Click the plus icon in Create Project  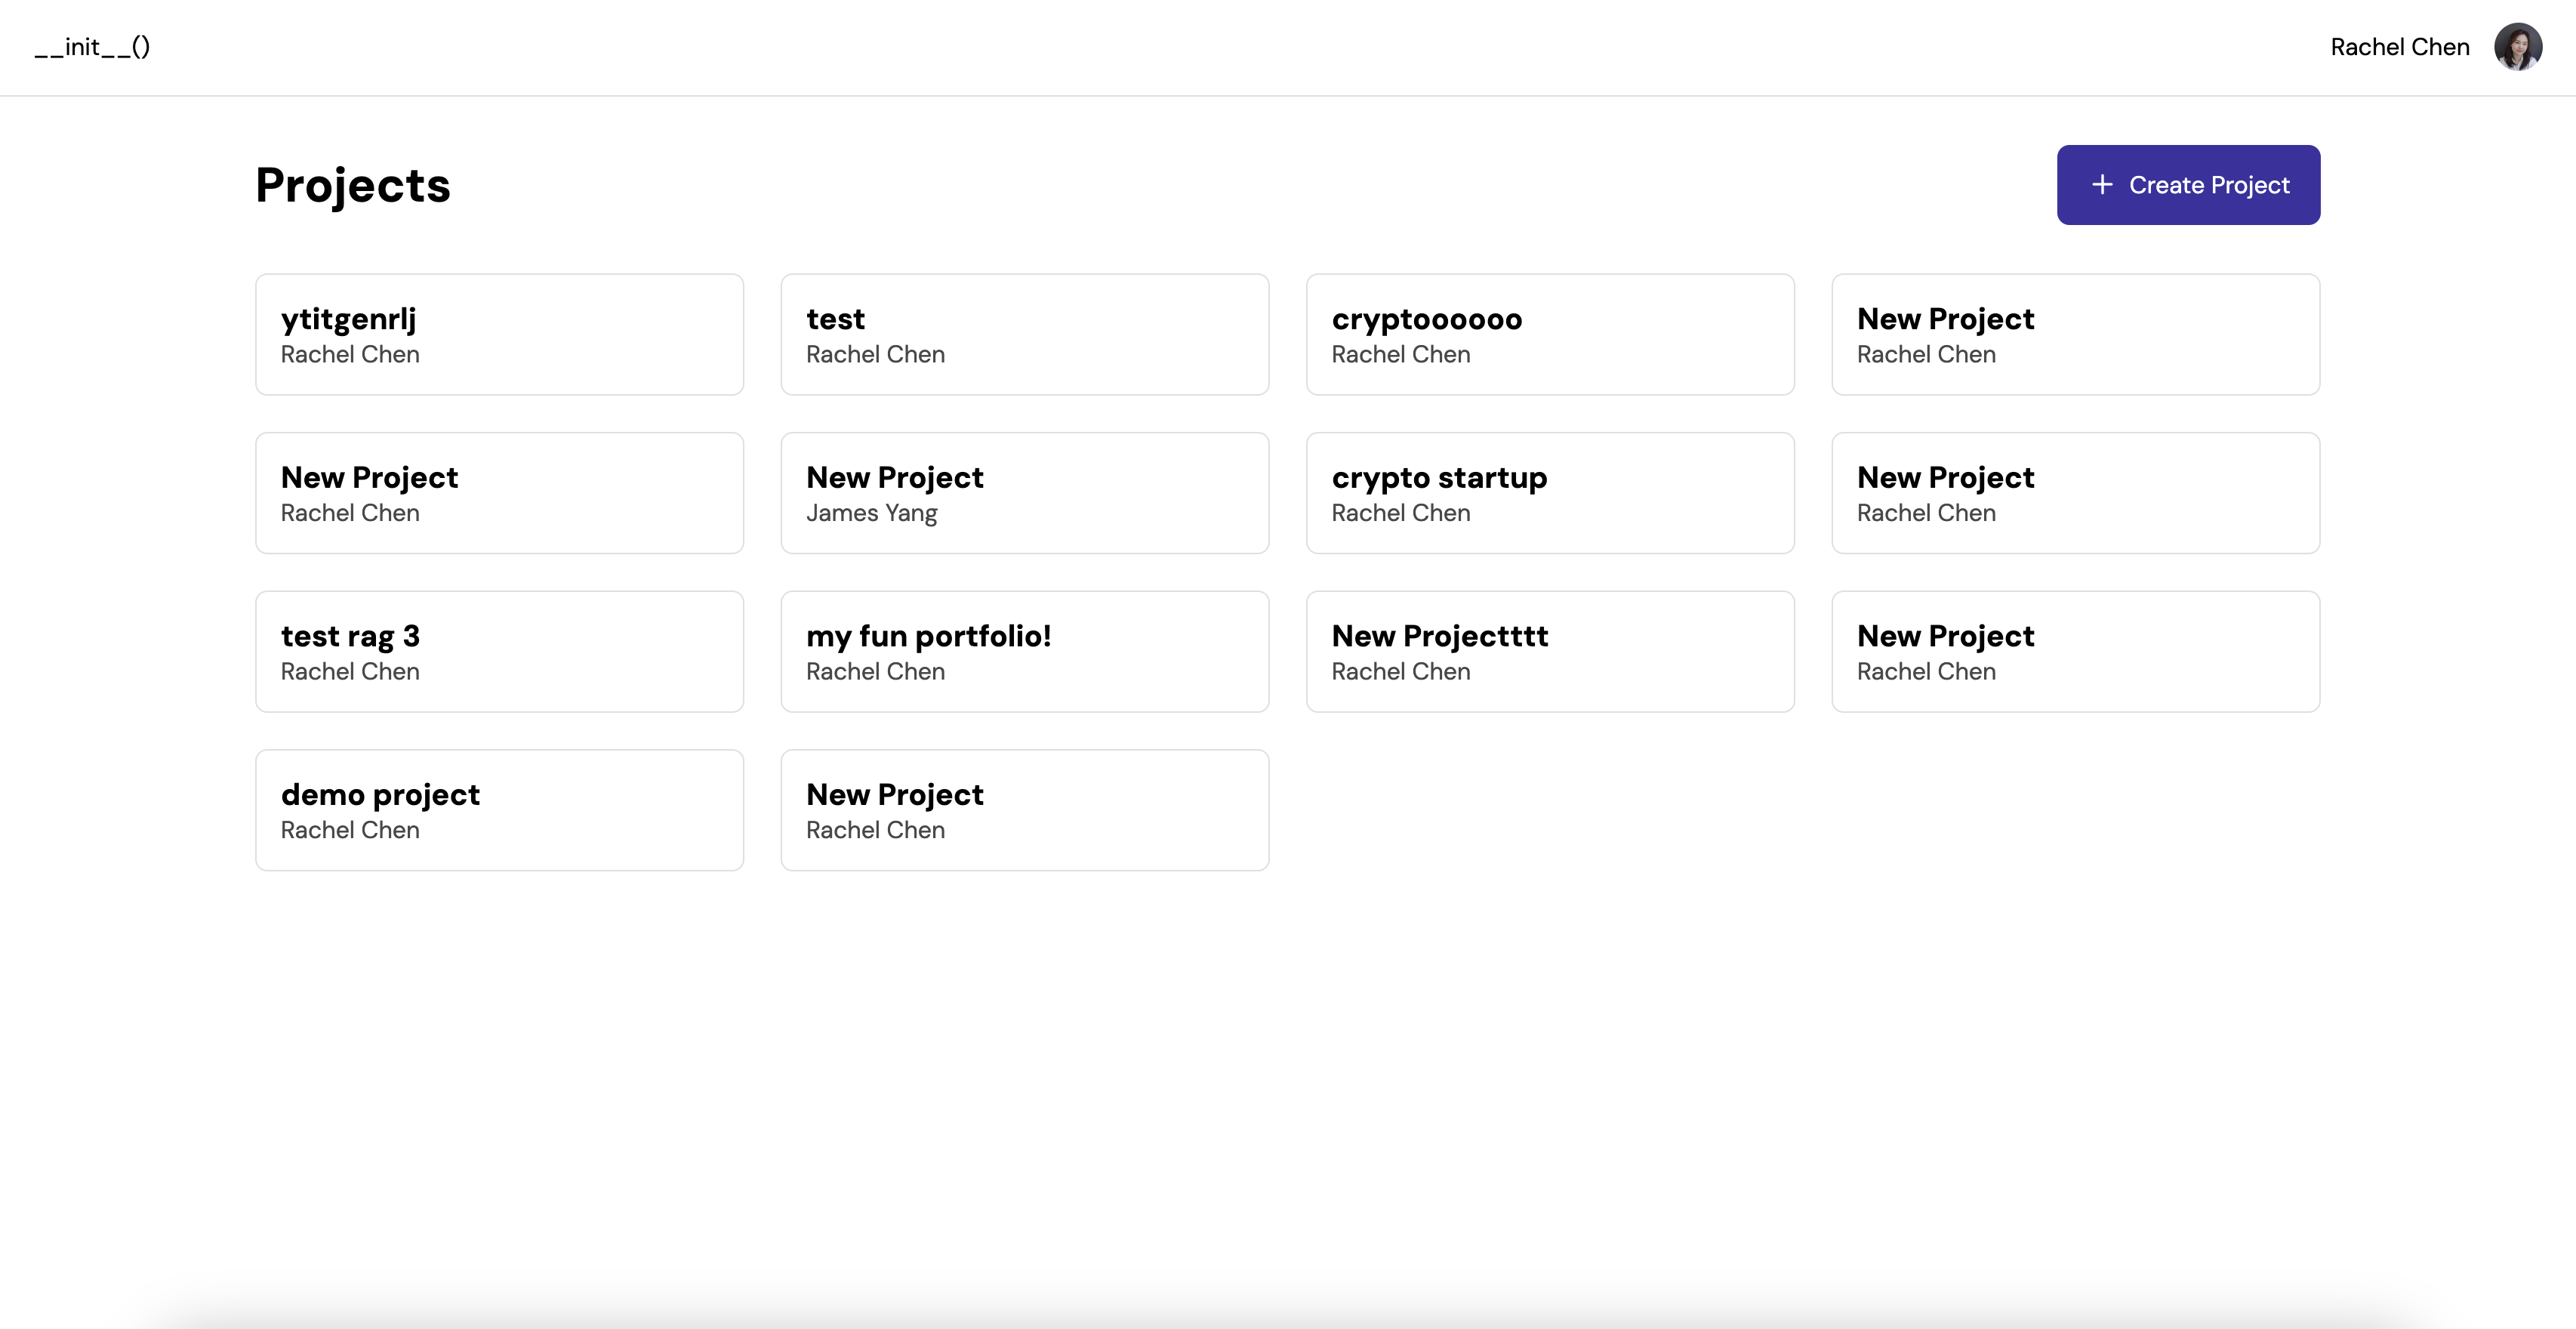[x=2102, y=185]
